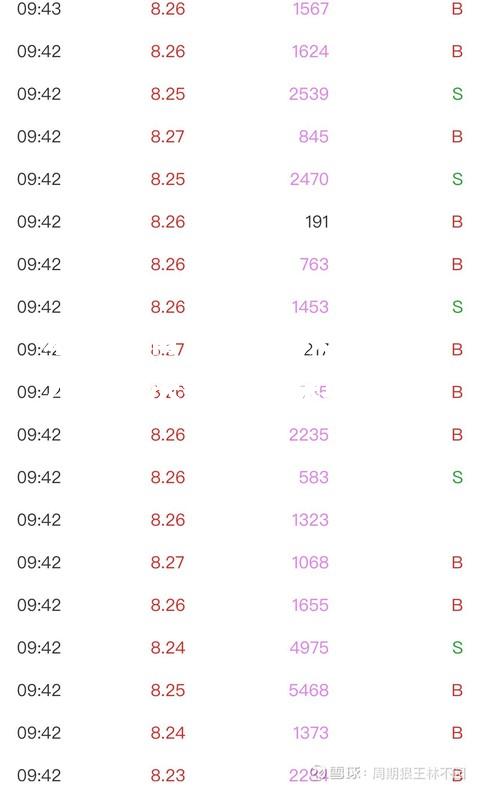Open the trade with volume 1655
480x788 pixels.
pos(240,605)
